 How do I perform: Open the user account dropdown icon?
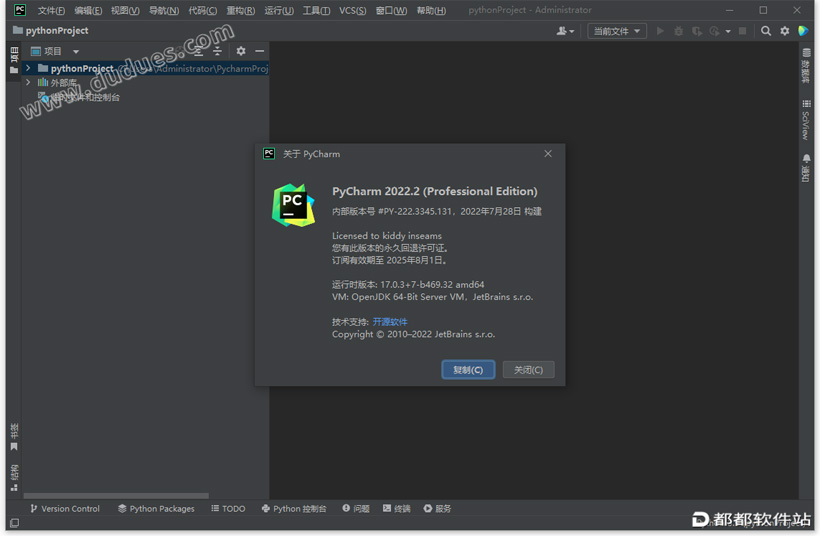coord(565,31)
